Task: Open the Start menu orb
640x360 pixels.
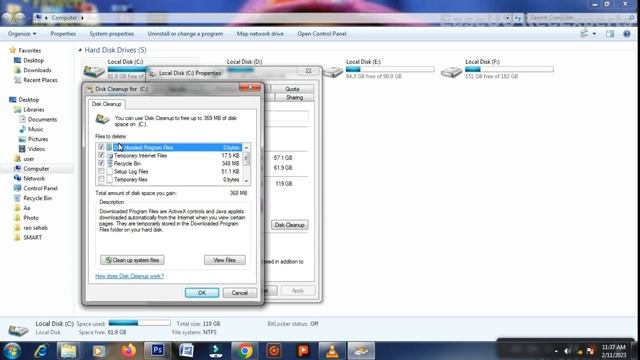Action: (x=12, y=351)
